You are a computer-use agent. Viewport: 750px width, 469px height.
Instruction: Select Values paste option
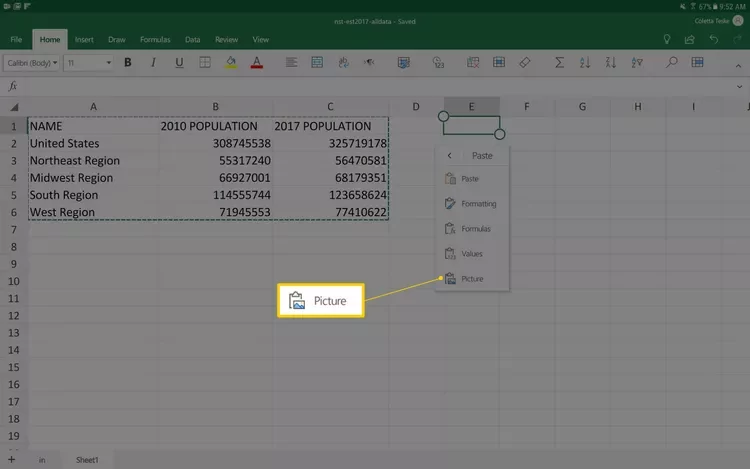[471, 254]
